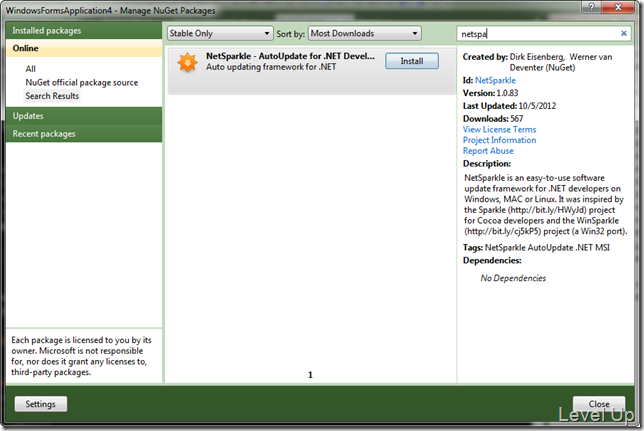Open Project Information link
The width and height of the screenshot is (644, 431).
499,140
